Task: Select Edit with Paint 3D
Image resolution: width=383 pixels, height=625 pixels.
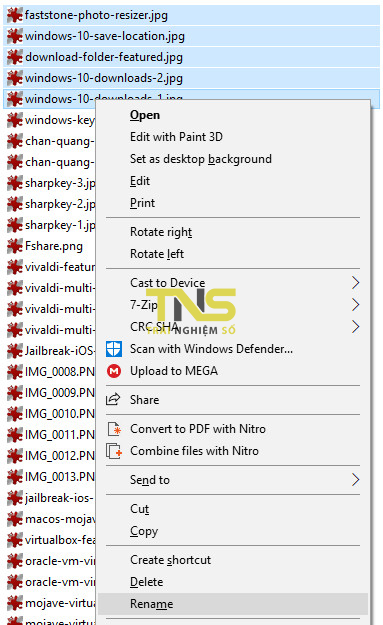Action: coord(176,137)
